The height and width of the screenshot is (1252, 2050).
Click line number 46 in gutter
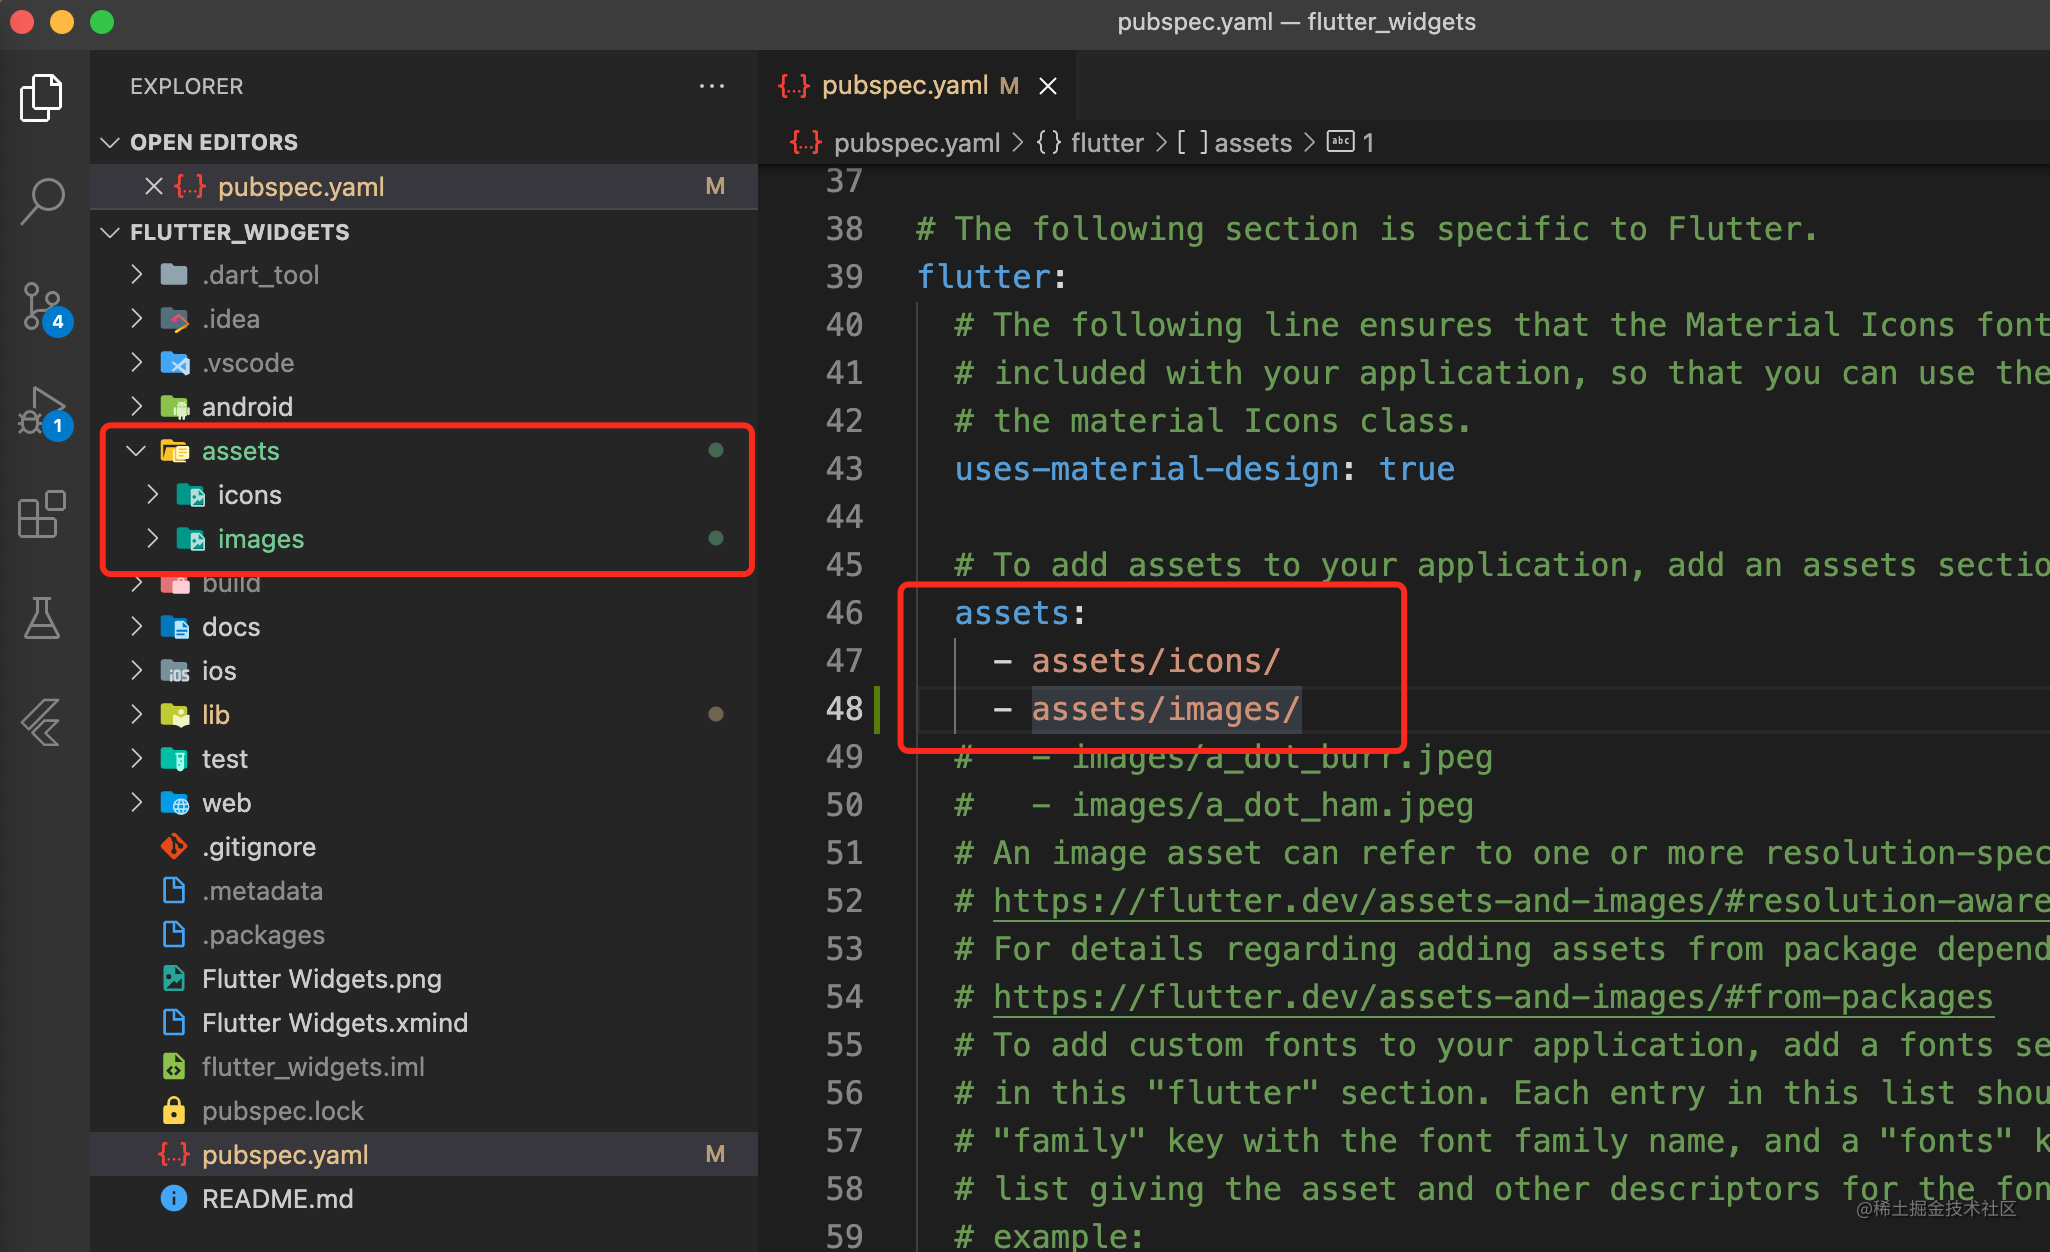pos(843,613)
